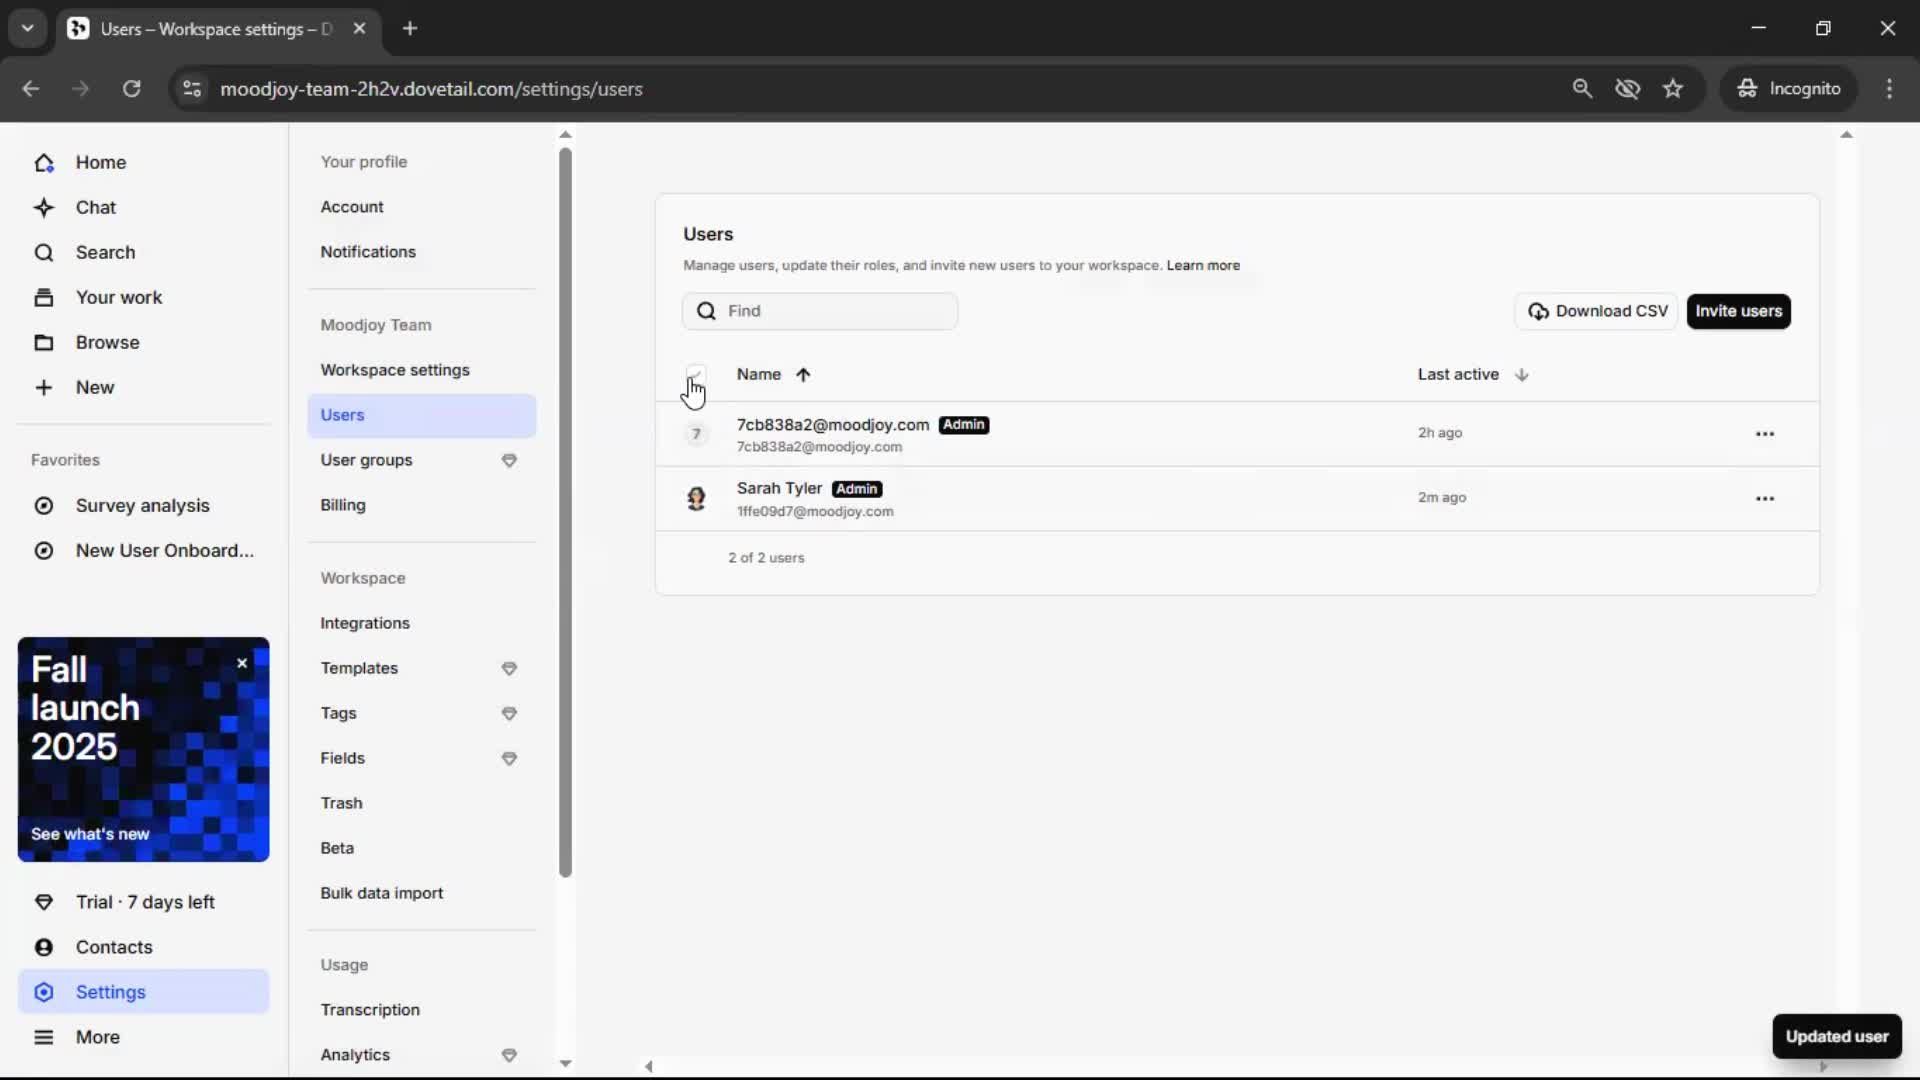Click the Download CSV button
This screenshot has height=1080, width=1920.
pyautogui.click(x=1597, y=311)
